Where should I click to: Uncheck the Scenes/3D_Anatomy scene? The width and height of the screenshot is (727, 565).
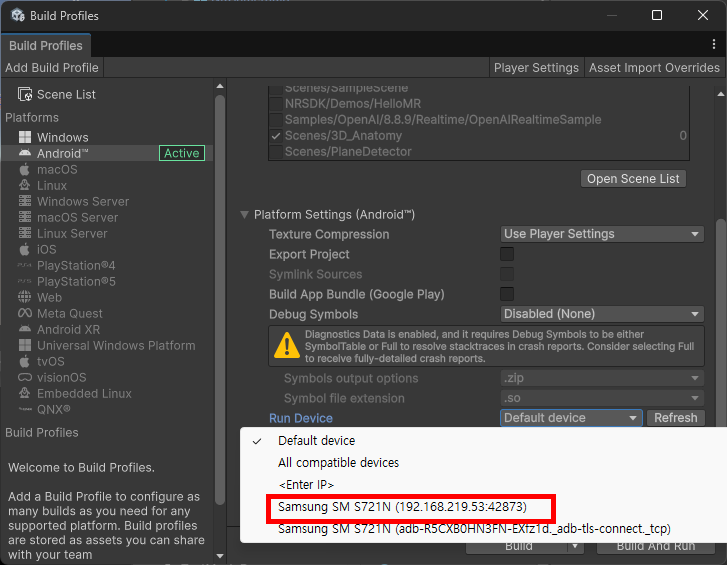pyautogui.click(x=276, y=136)
